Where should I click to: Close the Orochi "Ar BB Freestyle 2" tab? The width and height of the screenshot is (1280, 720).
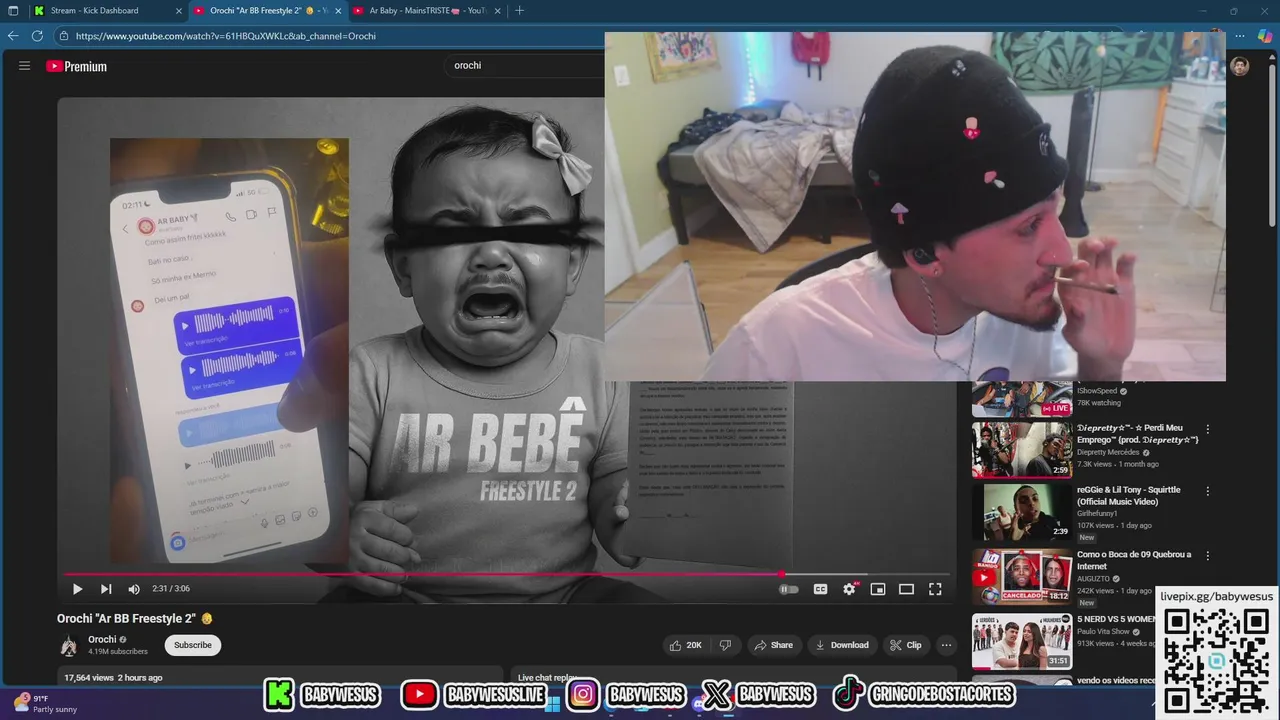click(x=338, y=11)
